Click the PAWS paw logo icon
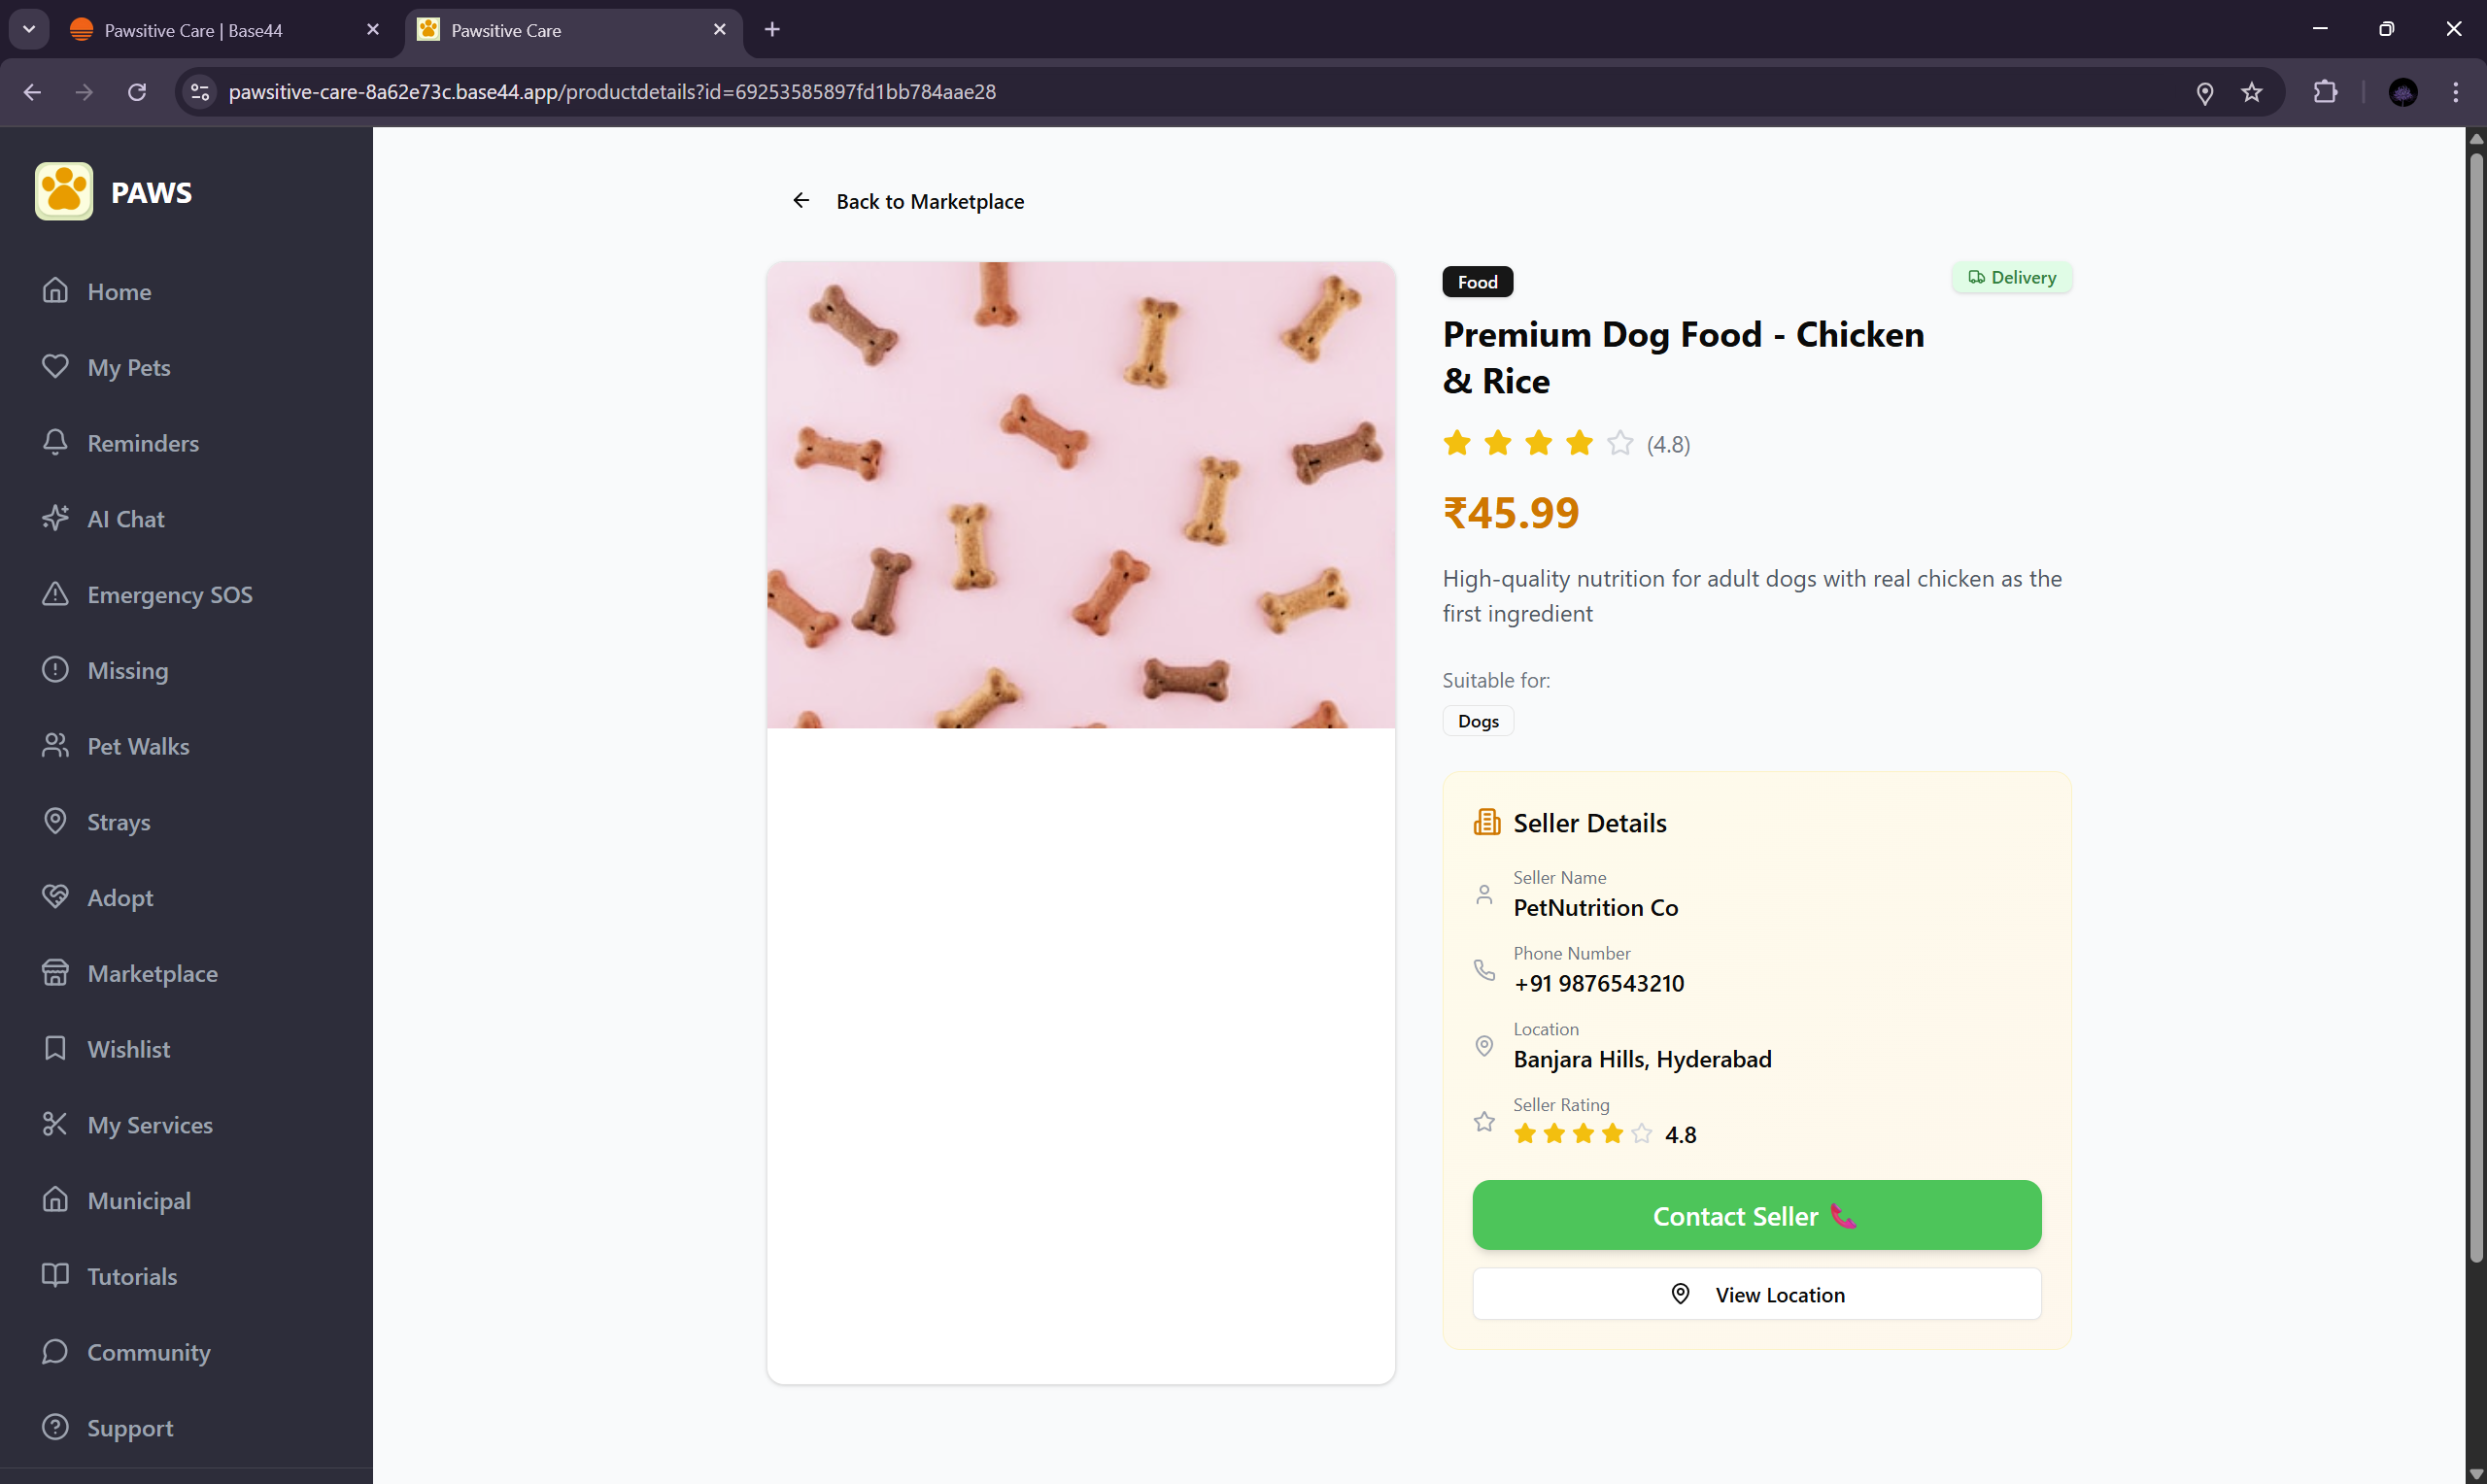2487x1484 pixels. tap(64, 191)
